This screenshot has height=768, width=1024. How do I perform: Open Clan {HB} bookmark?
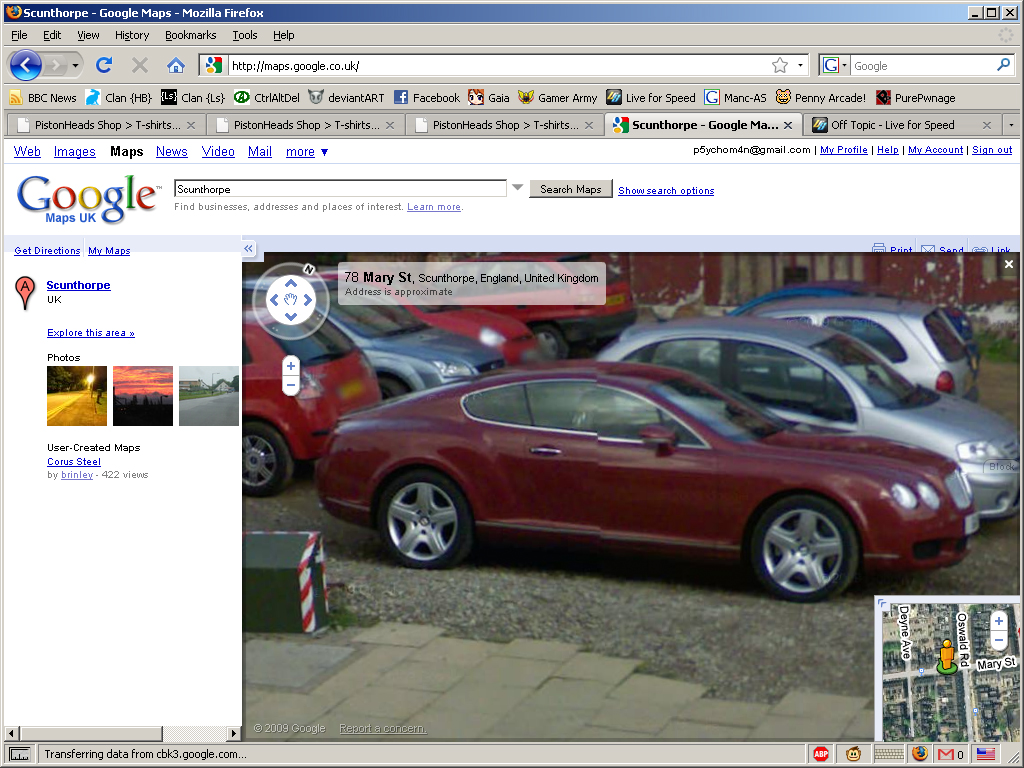(119, 98)
